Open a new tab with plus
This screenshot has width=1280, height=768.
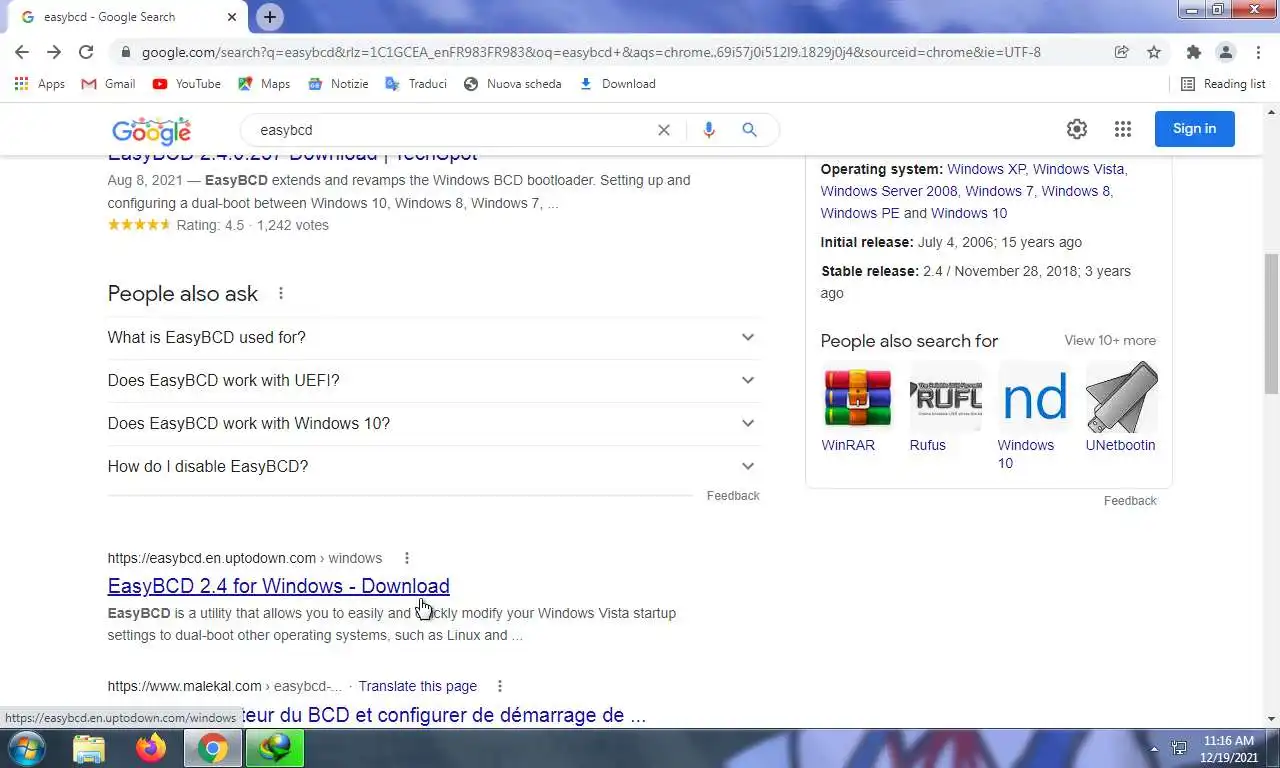pyautogui.click(x=270, y=17)
